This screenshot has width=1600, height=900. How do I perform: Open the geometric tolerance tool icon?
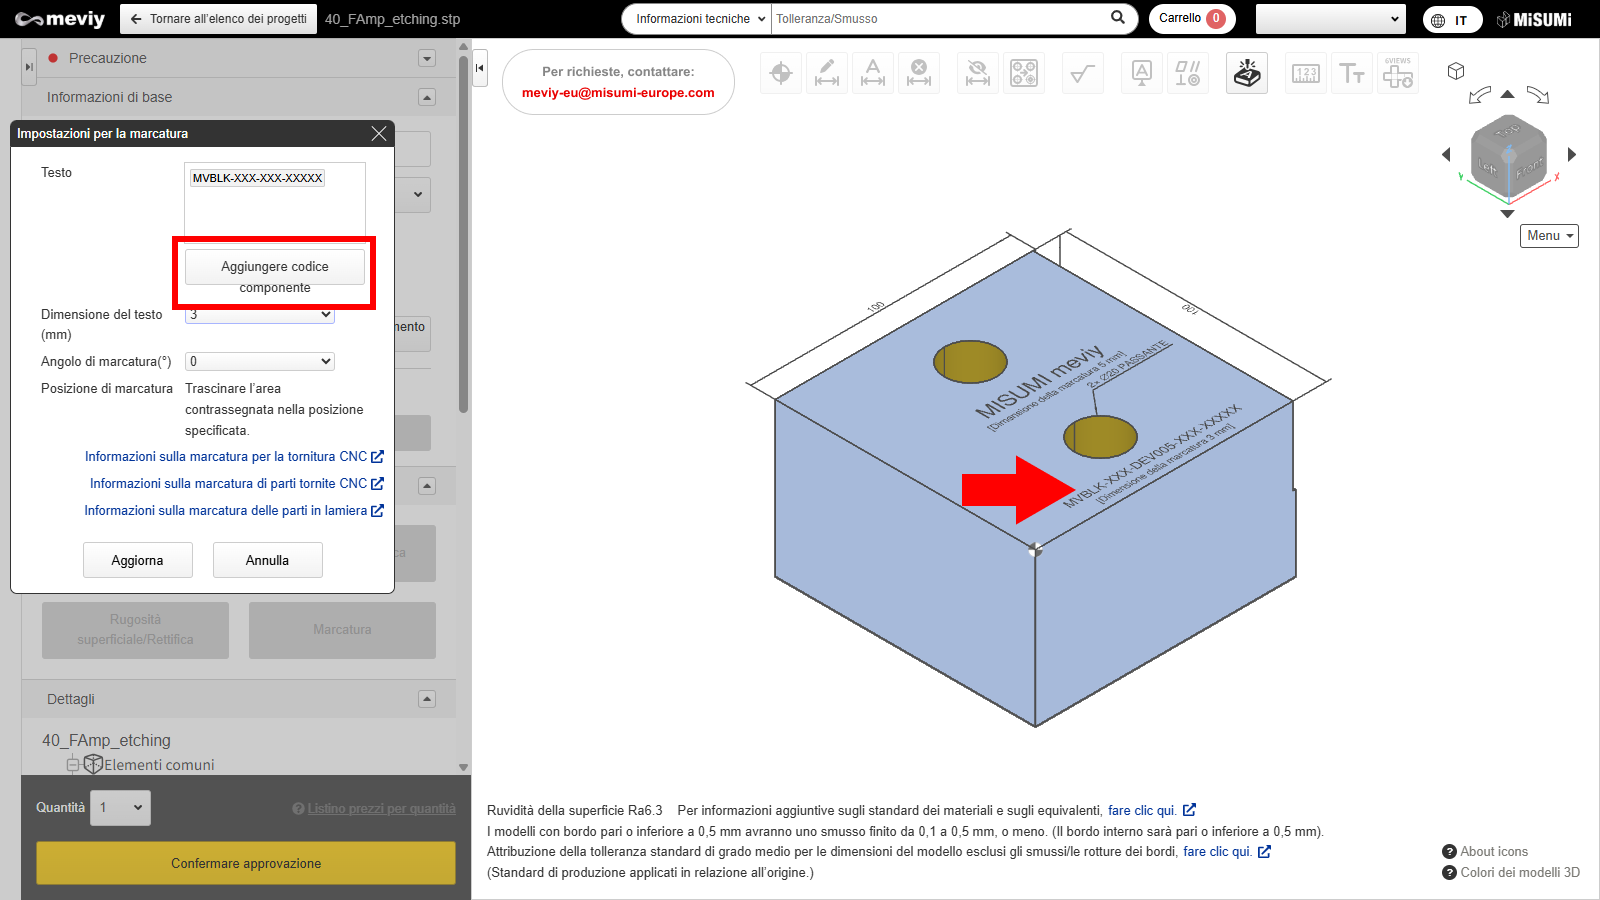tap(1187, 73)
